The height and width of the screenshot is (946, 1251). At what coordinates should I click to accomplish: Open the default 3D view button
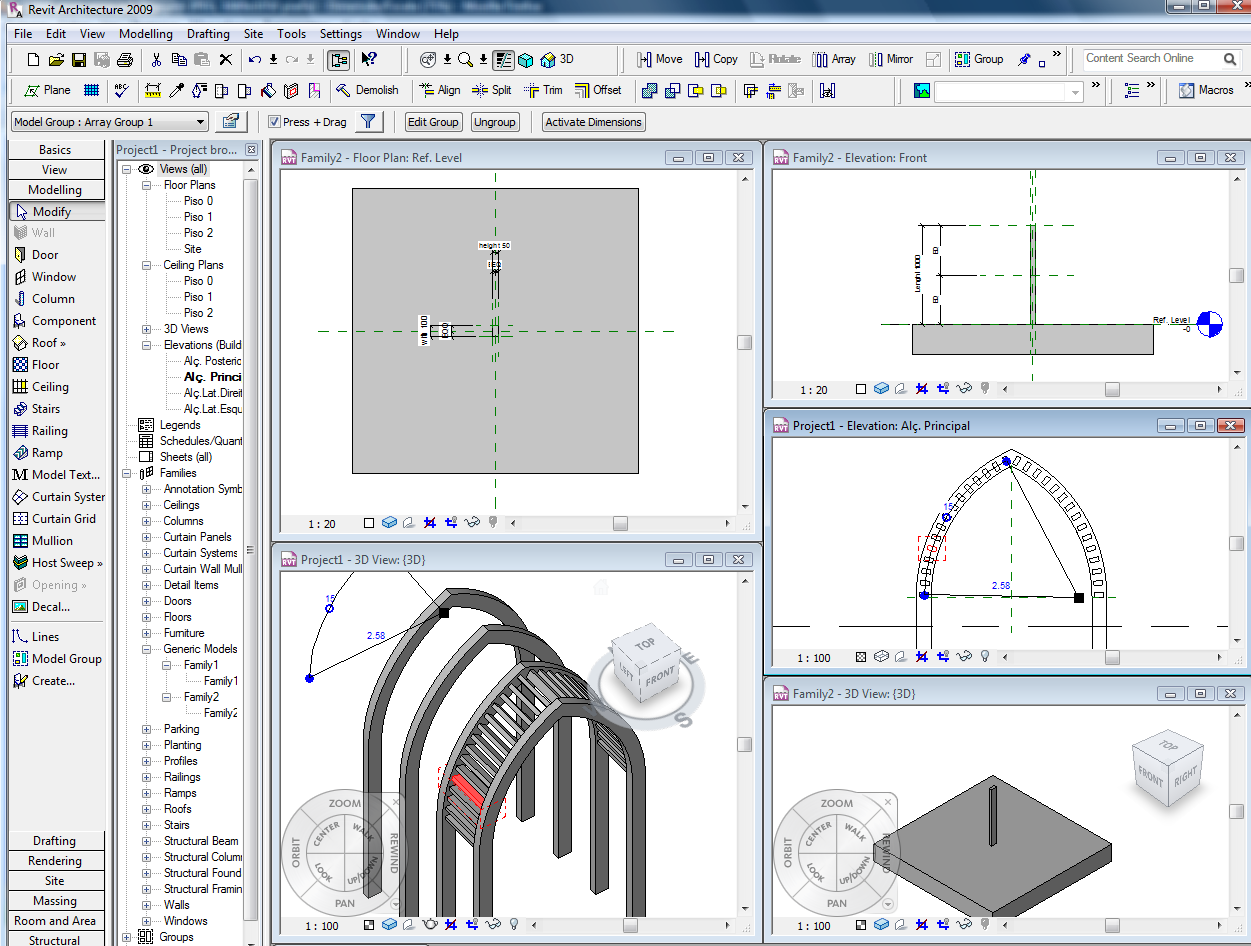[x=558, y=59]
